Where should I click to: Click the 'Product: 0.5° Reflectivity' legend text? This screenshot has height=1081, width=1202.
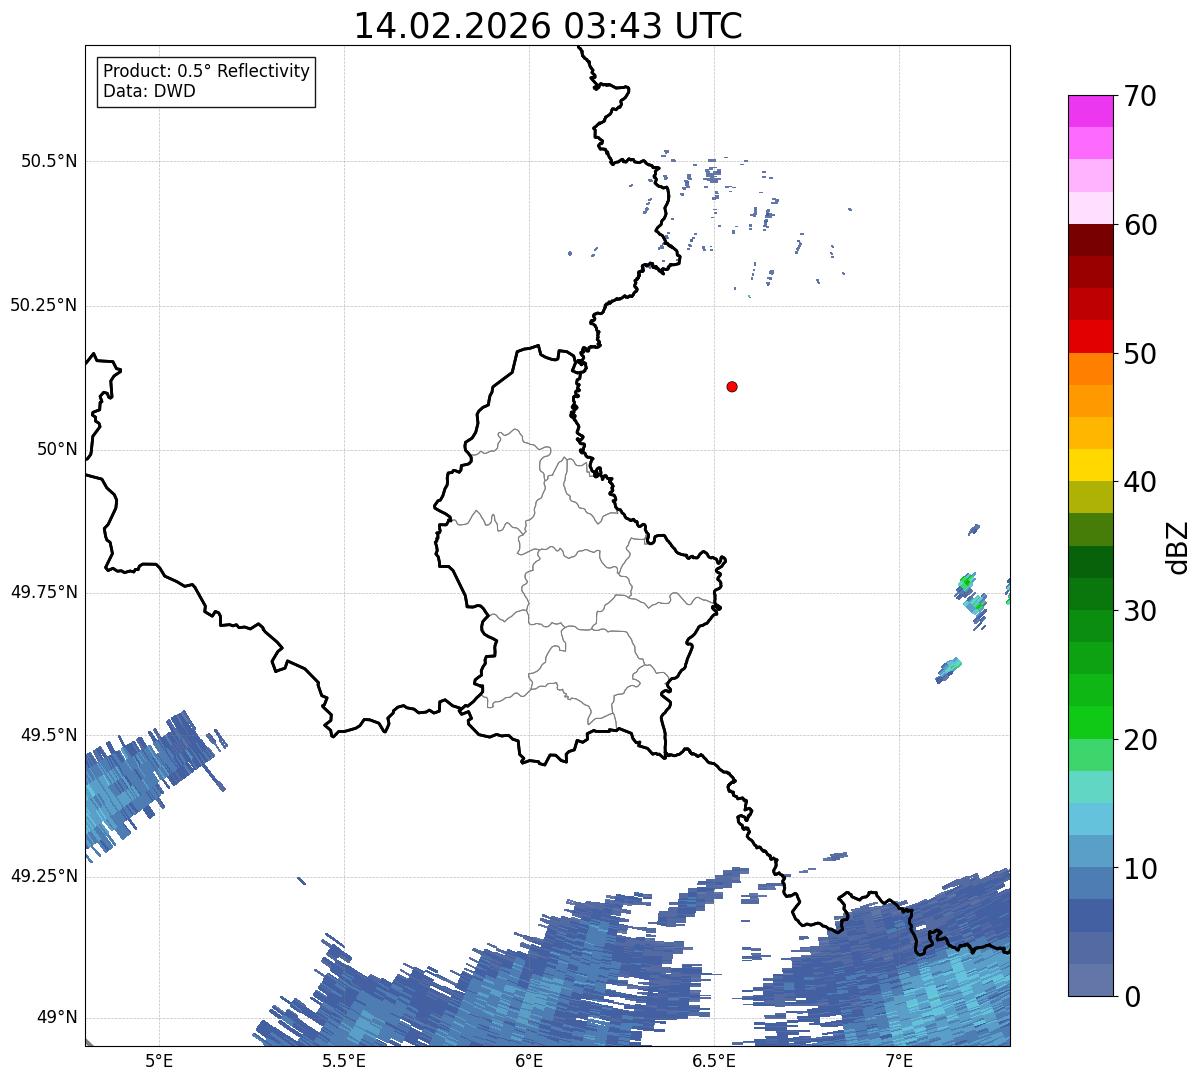click(x=206, y=72)
